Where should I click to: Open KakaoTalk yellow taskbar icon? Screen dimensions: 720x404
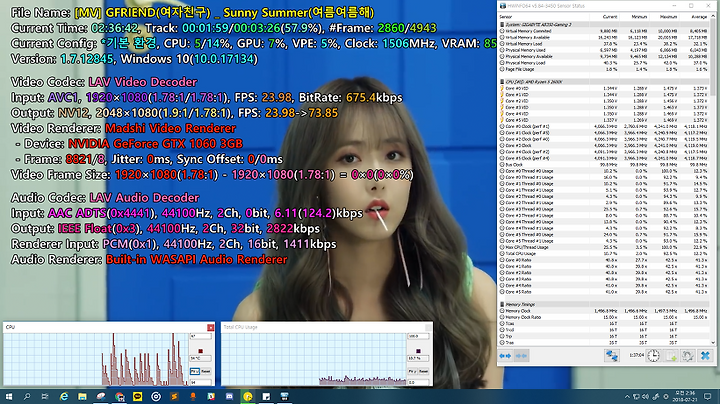pos(137,397)
